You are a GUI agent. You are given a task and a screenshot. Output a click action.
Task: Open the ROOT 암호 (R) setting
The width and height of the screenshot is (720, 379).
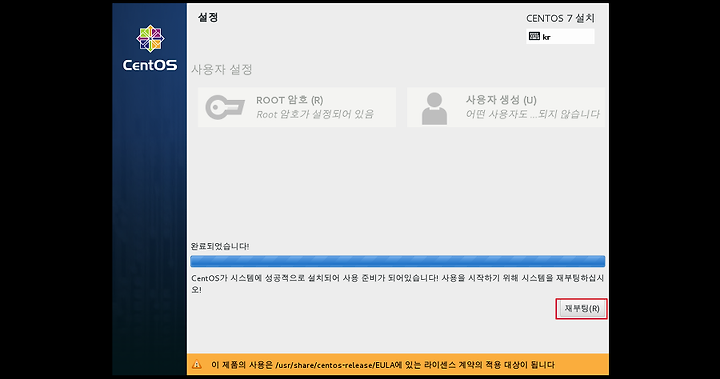click(x=297, y=107)
